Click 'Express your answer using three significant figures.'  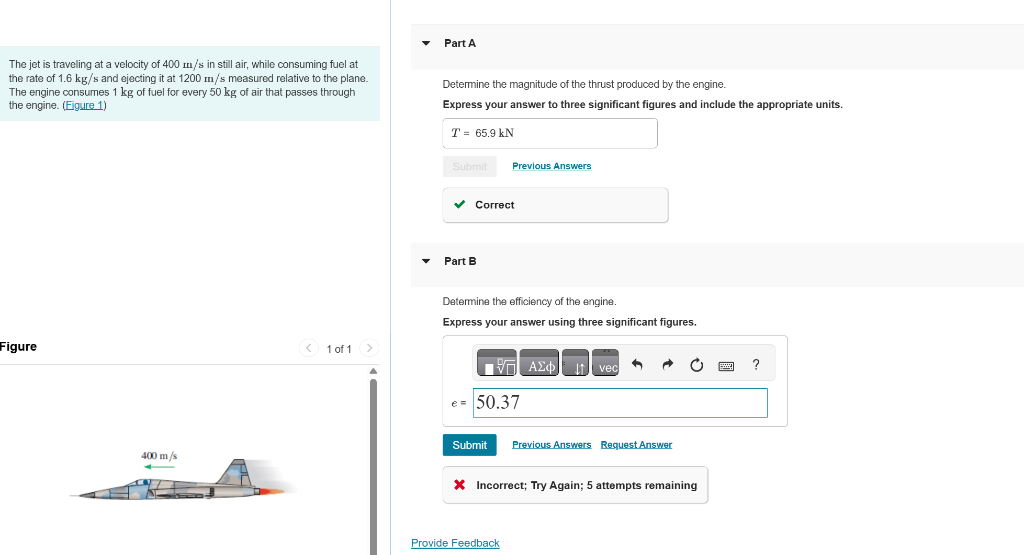pyautogui.click(x=569, y=322)
